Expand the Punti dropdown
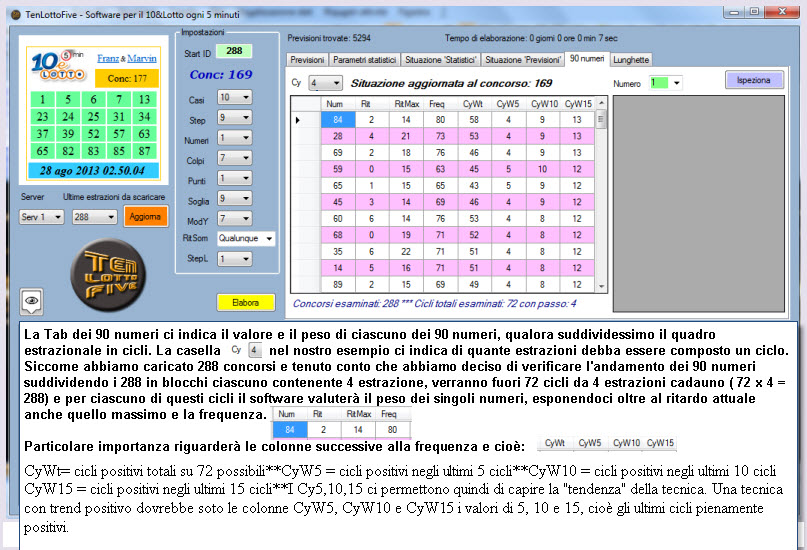The width and height of the screenshot is (807, 550). pyautogui.click(x=235, y=178)
